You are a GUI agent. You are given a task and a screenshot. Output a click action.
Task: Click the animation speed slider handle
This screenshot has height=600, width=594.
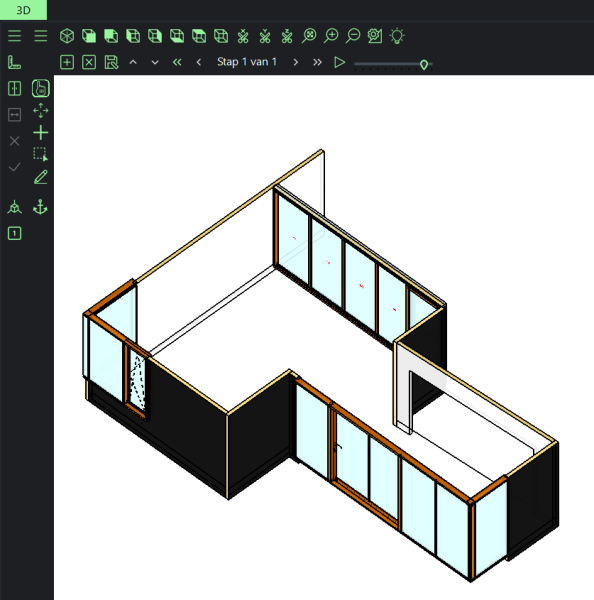(x=424, y=65)
